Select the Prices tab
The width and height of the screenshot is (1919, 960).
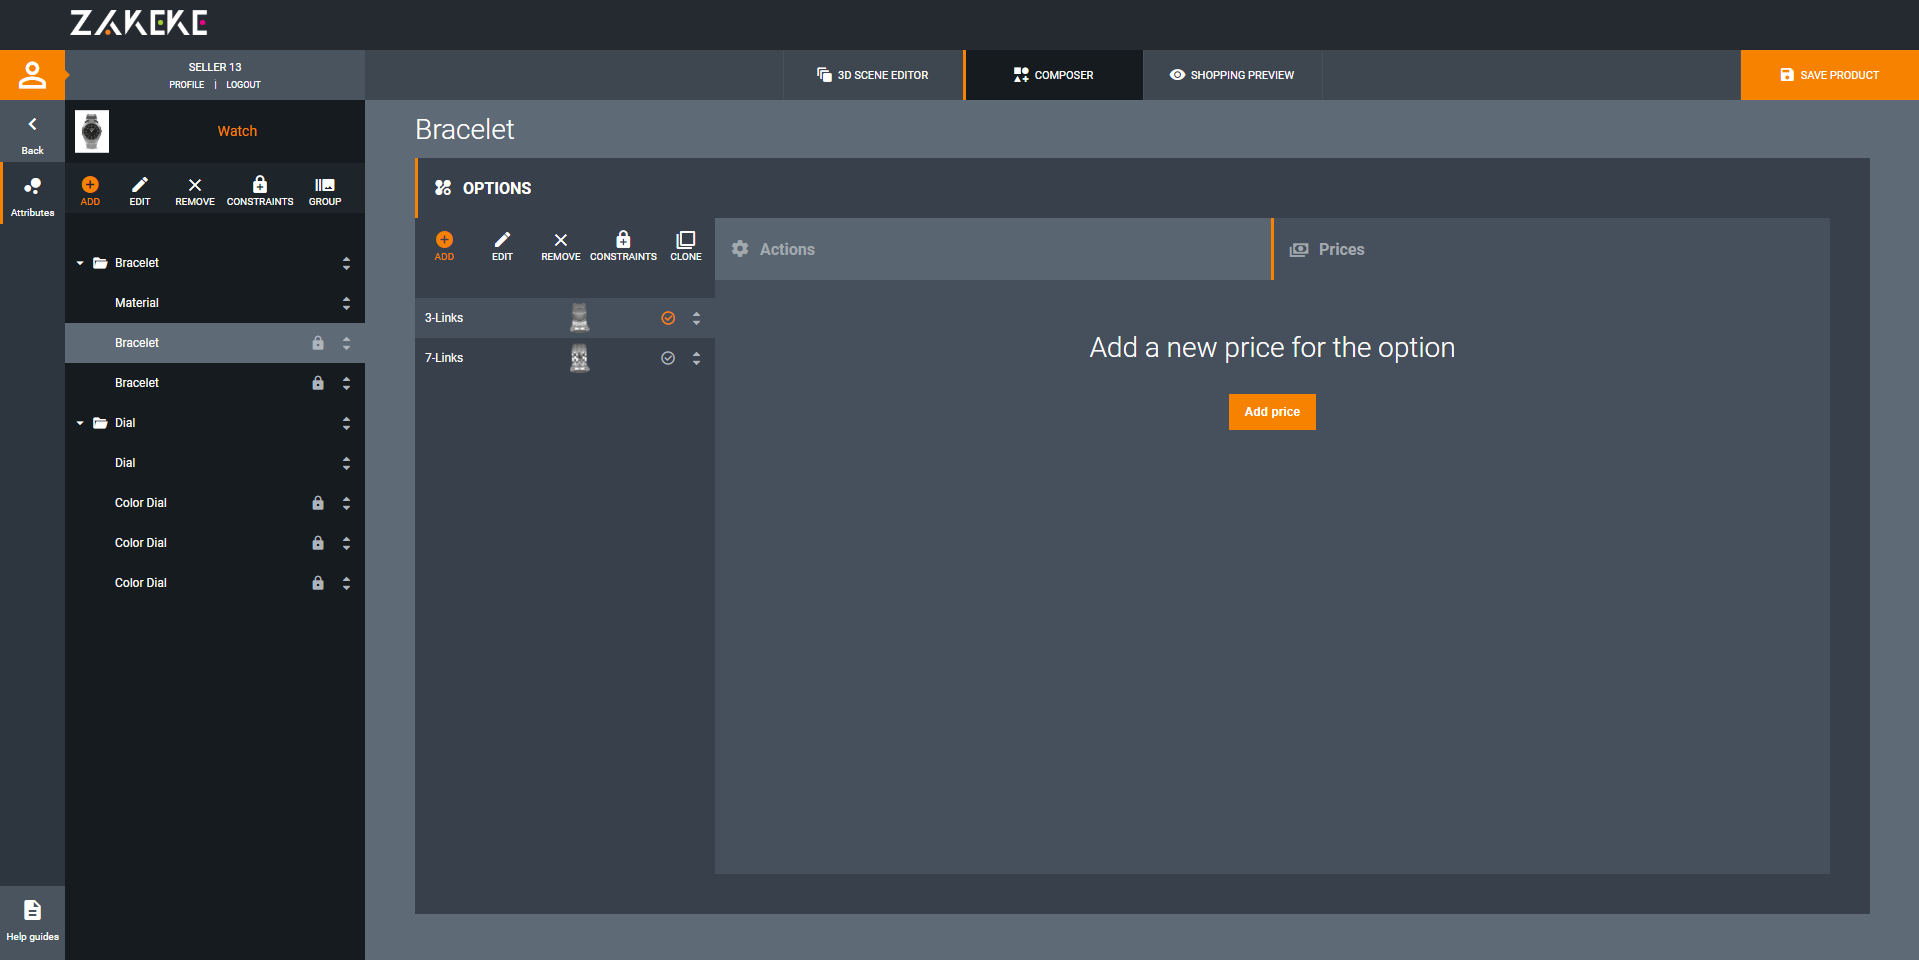point(1552,249)
